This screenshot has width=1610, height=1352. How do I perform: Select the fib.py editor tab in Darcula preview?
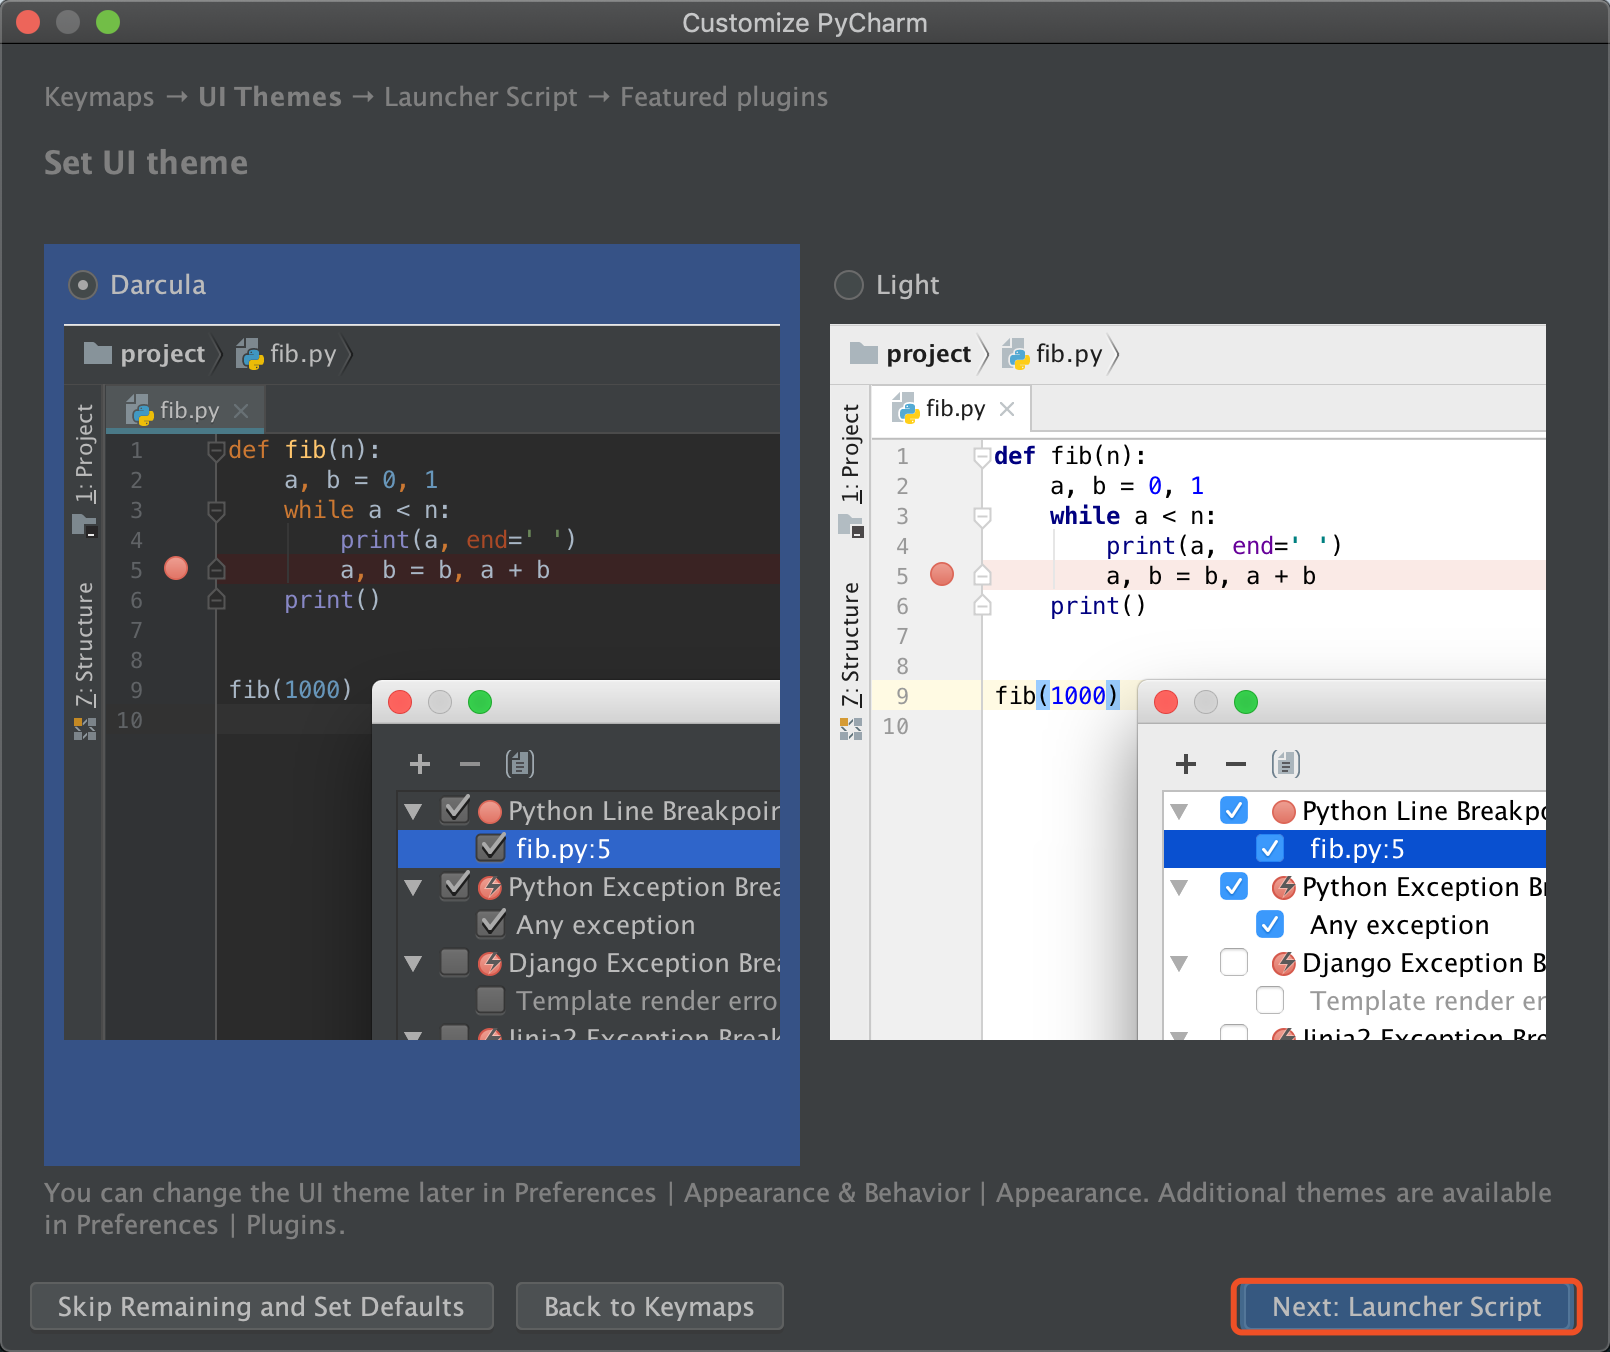point(186,410)
